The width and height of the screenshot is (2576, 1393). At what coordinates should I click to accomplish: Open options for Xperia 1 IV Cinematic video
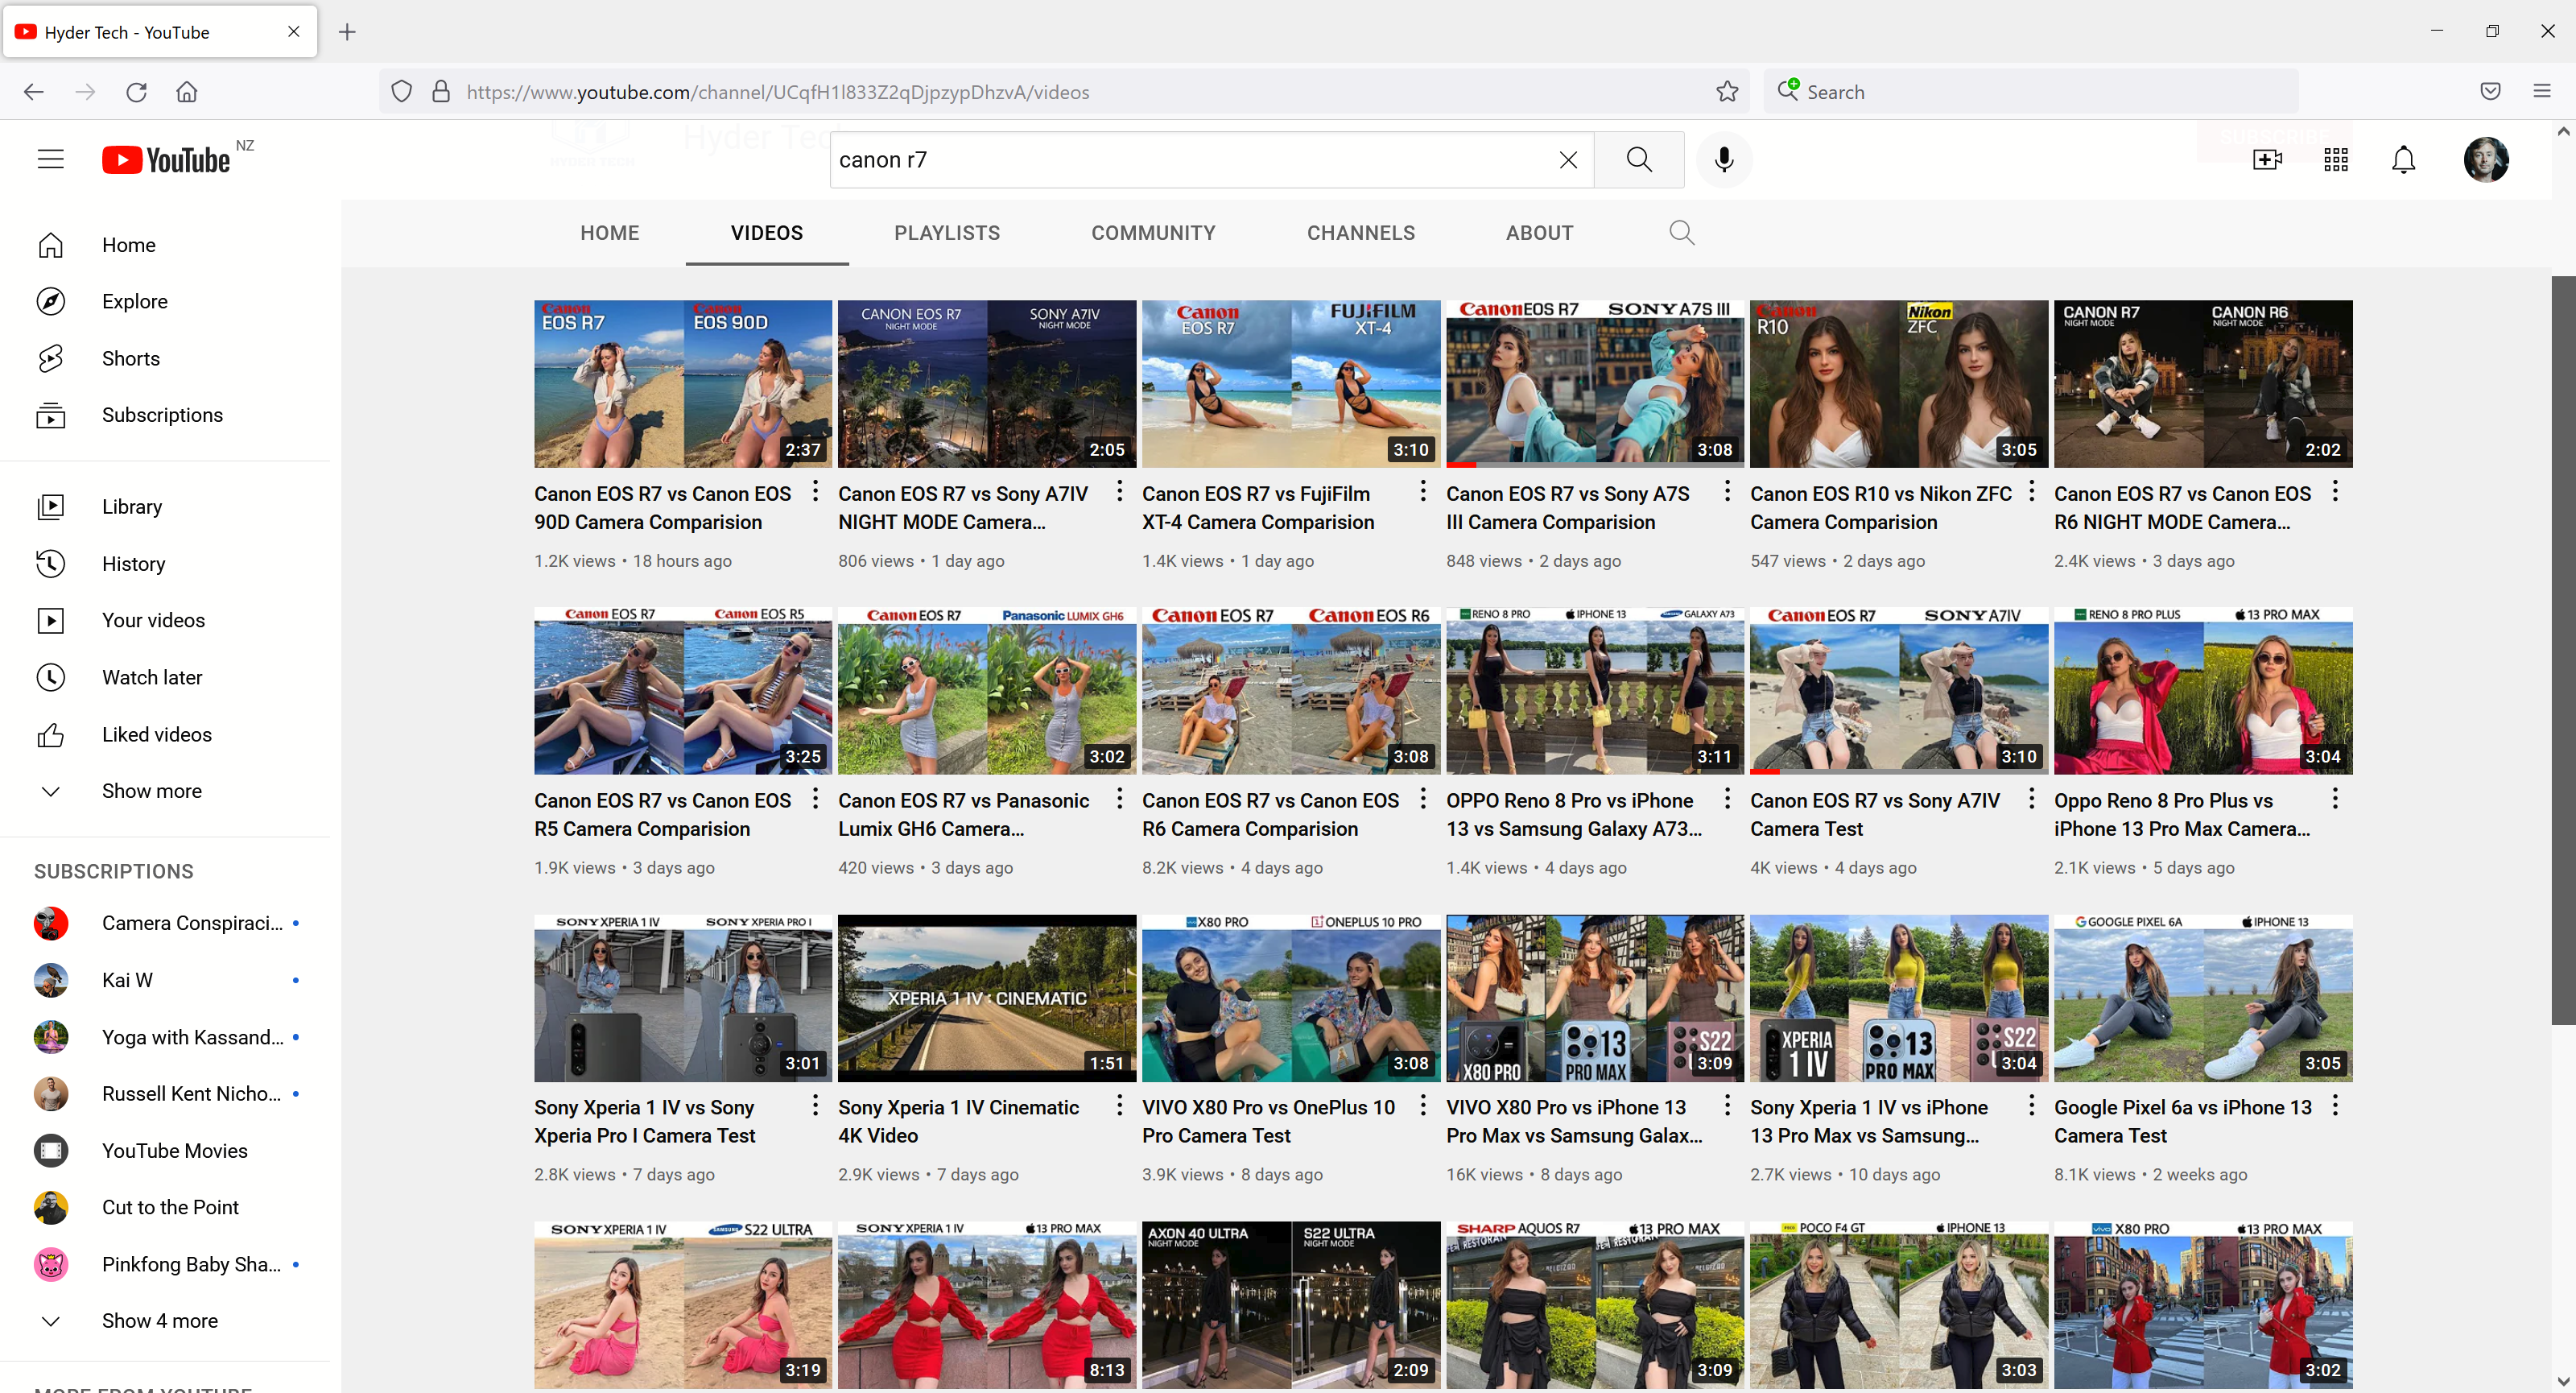tap(1119, 1105)
